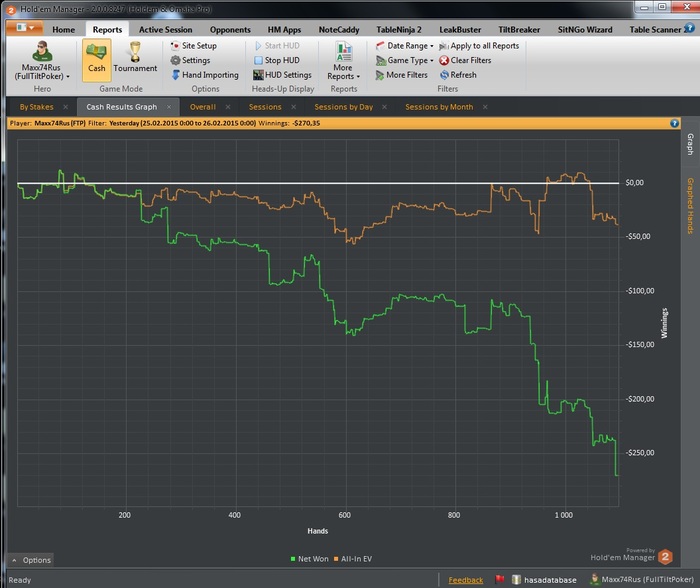The height and width of the screenshot is (588, 700).
Task: Click the Winnings value -$270,35
Action: 306,123
